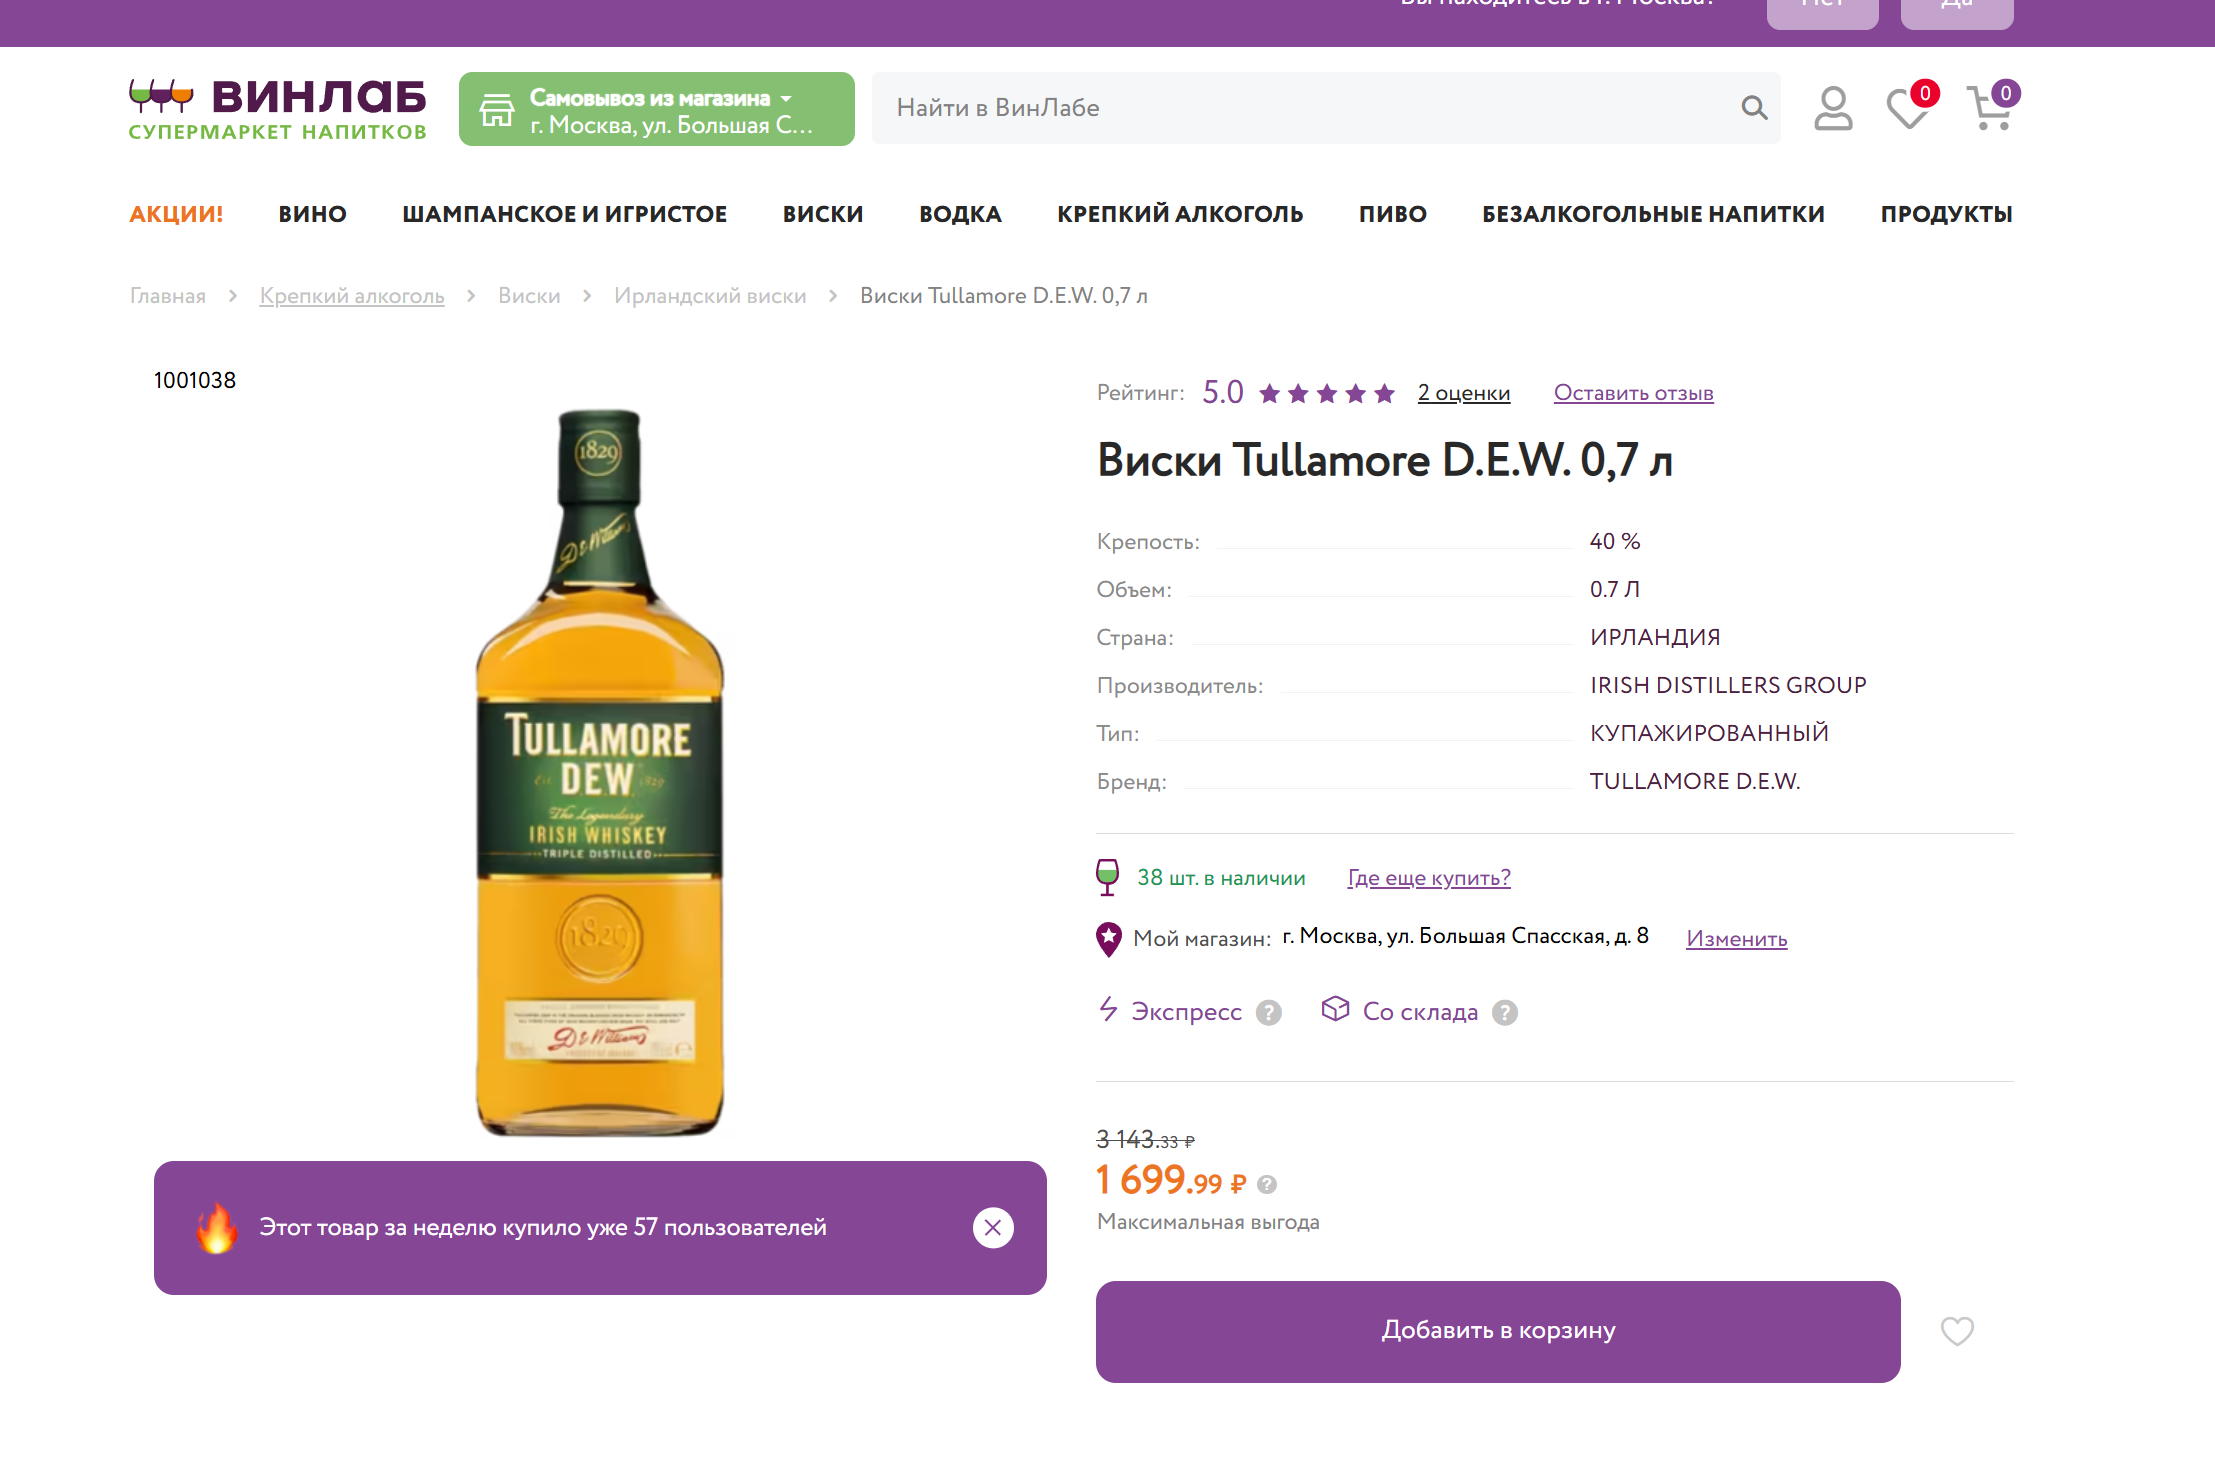2215x1475 pixels.
Task: Click Добавить в корзину button
Action: point(1497,1331)
